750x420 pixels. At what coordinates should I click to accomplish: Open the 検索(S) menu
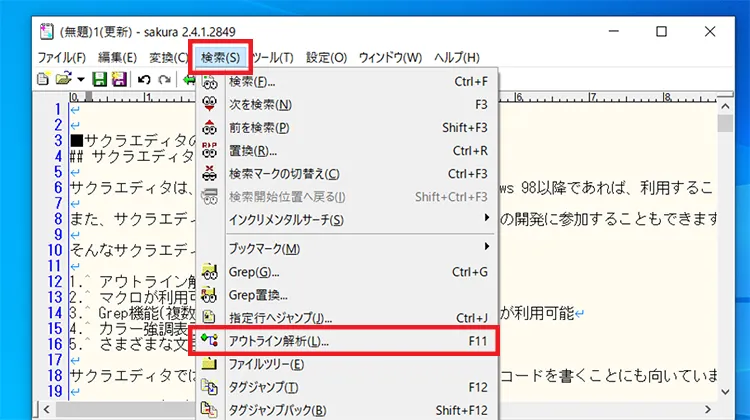point(221,57)
